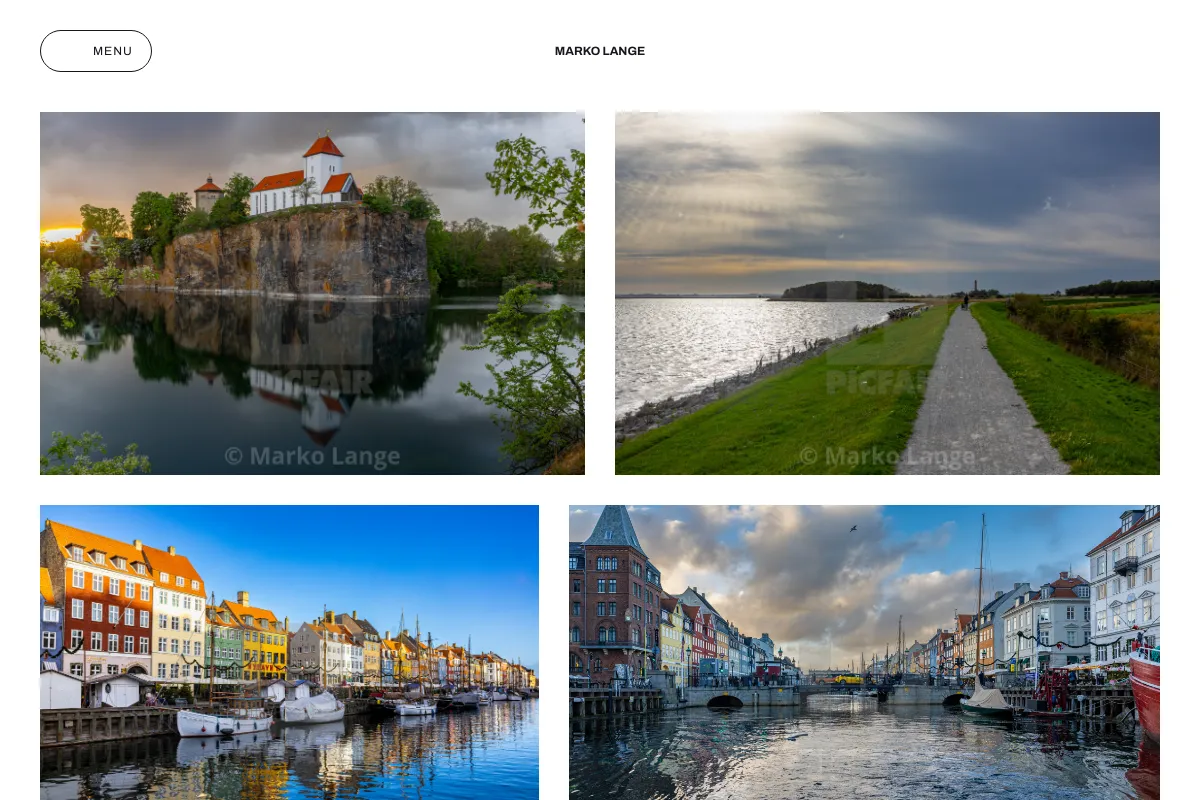
Task: Open the coastal footpath photo
Action: pyautogui.click(x=887, y=293)
